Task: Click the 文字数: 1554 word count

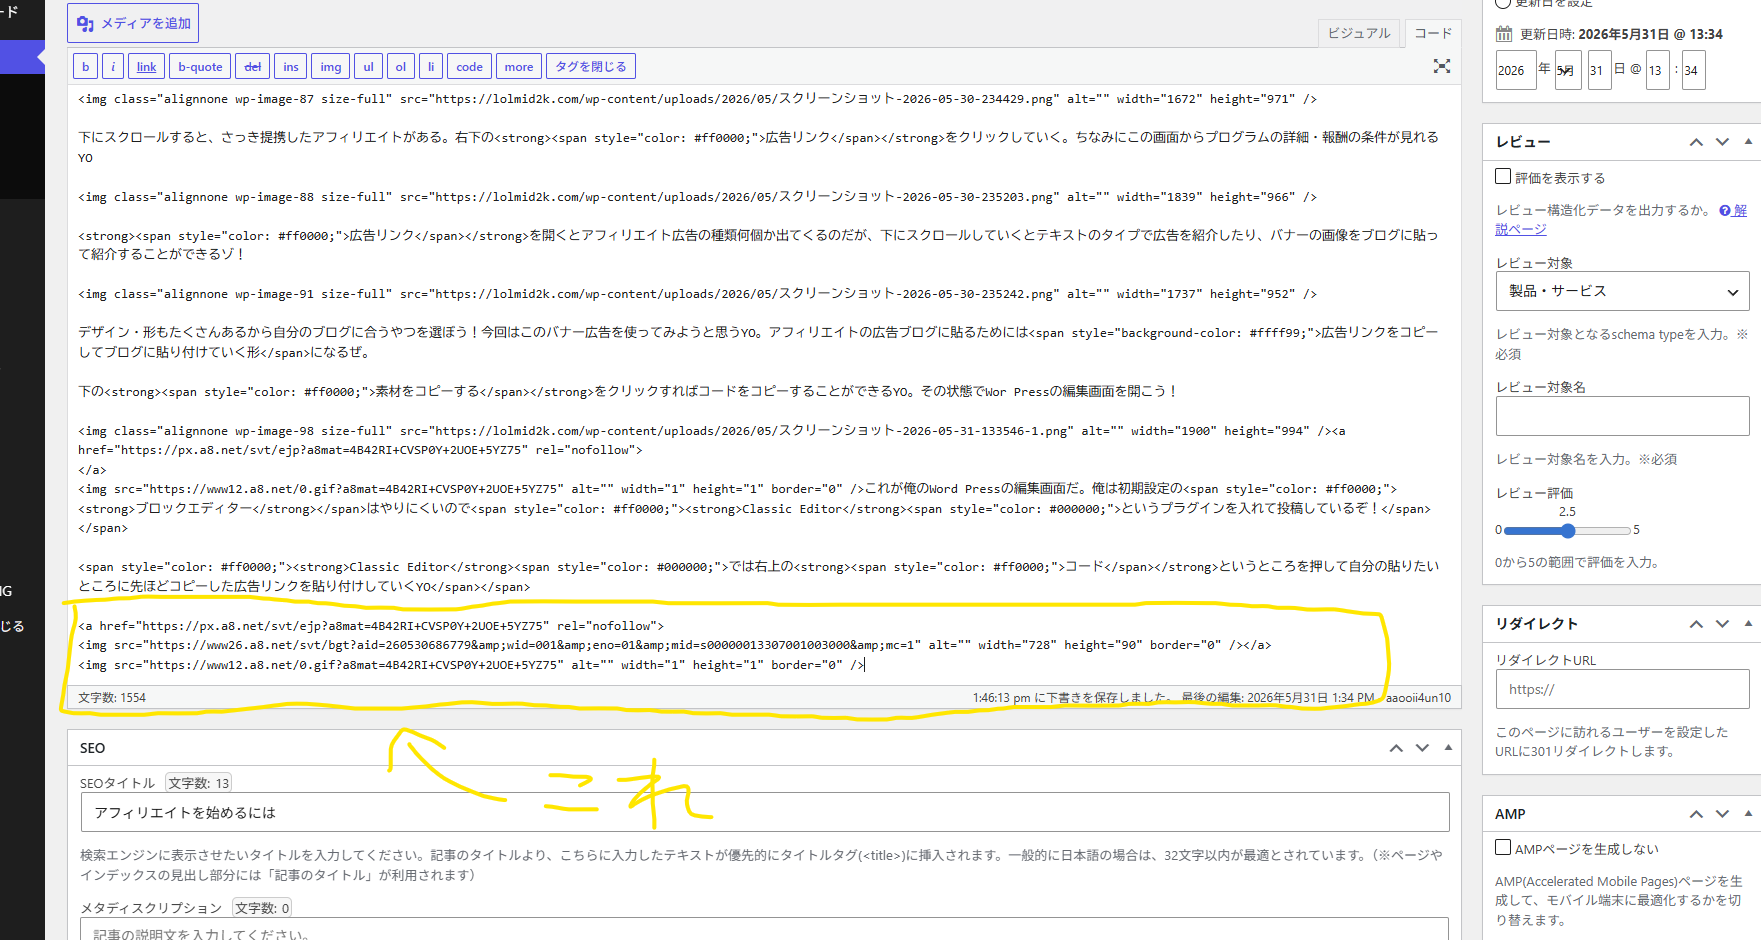Action: pos(112,698)
